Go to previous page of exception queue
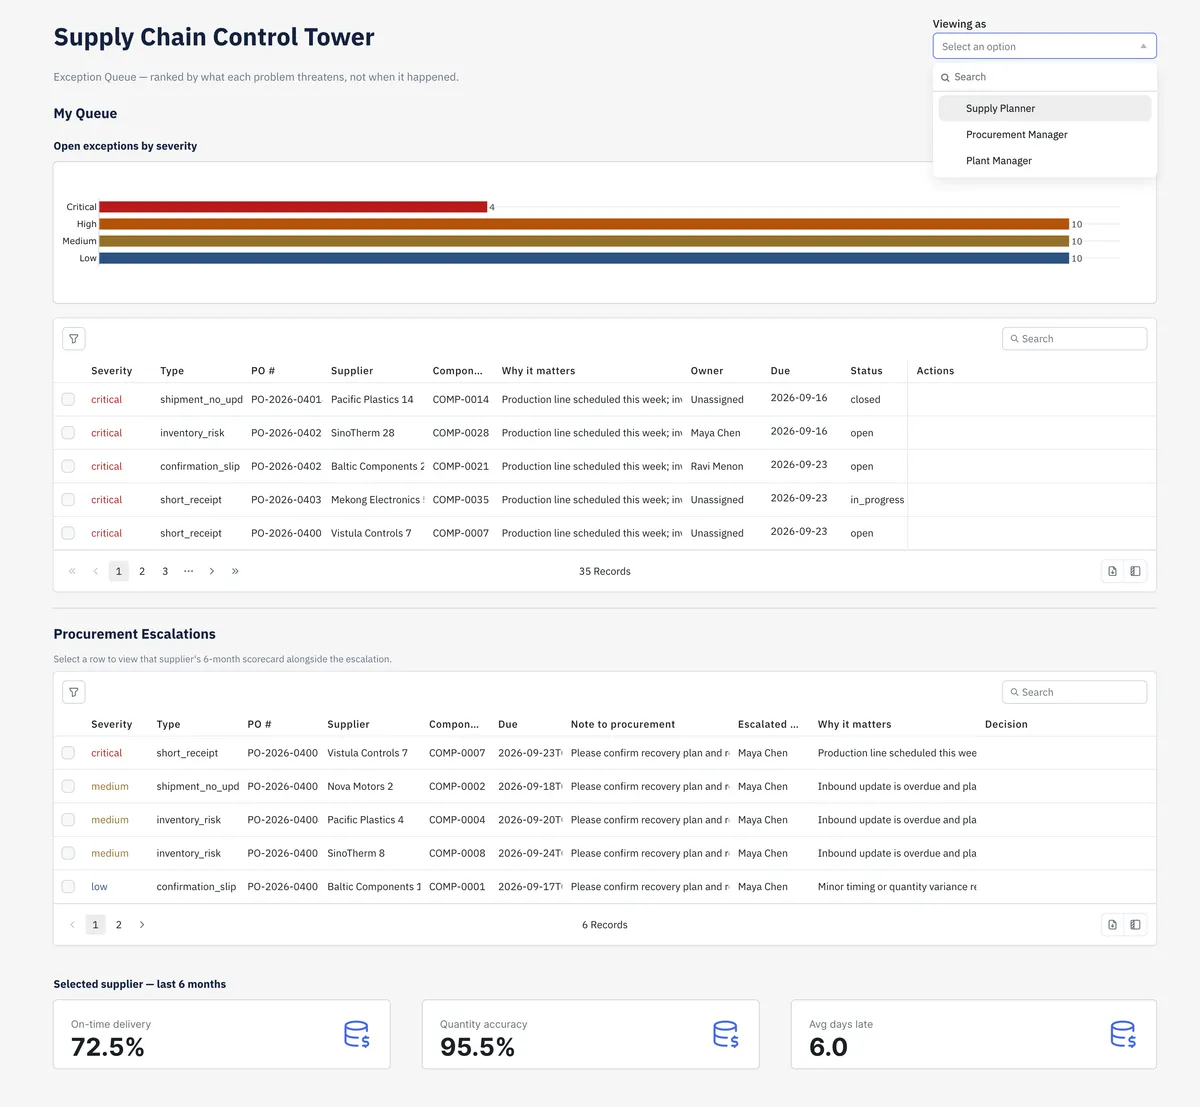This screenshot has width=1200, height=1107. click(x=96, y=571)
